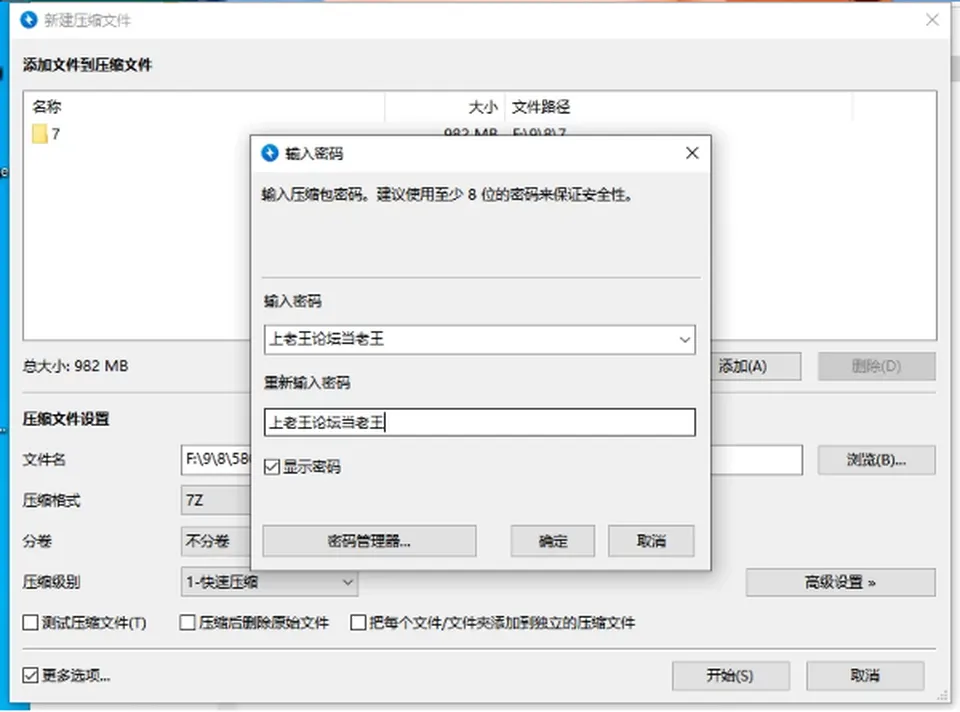This screenshot has width=960, height=712.
Task: Open 密码管理器 password manager
Action: pos(369,541)
